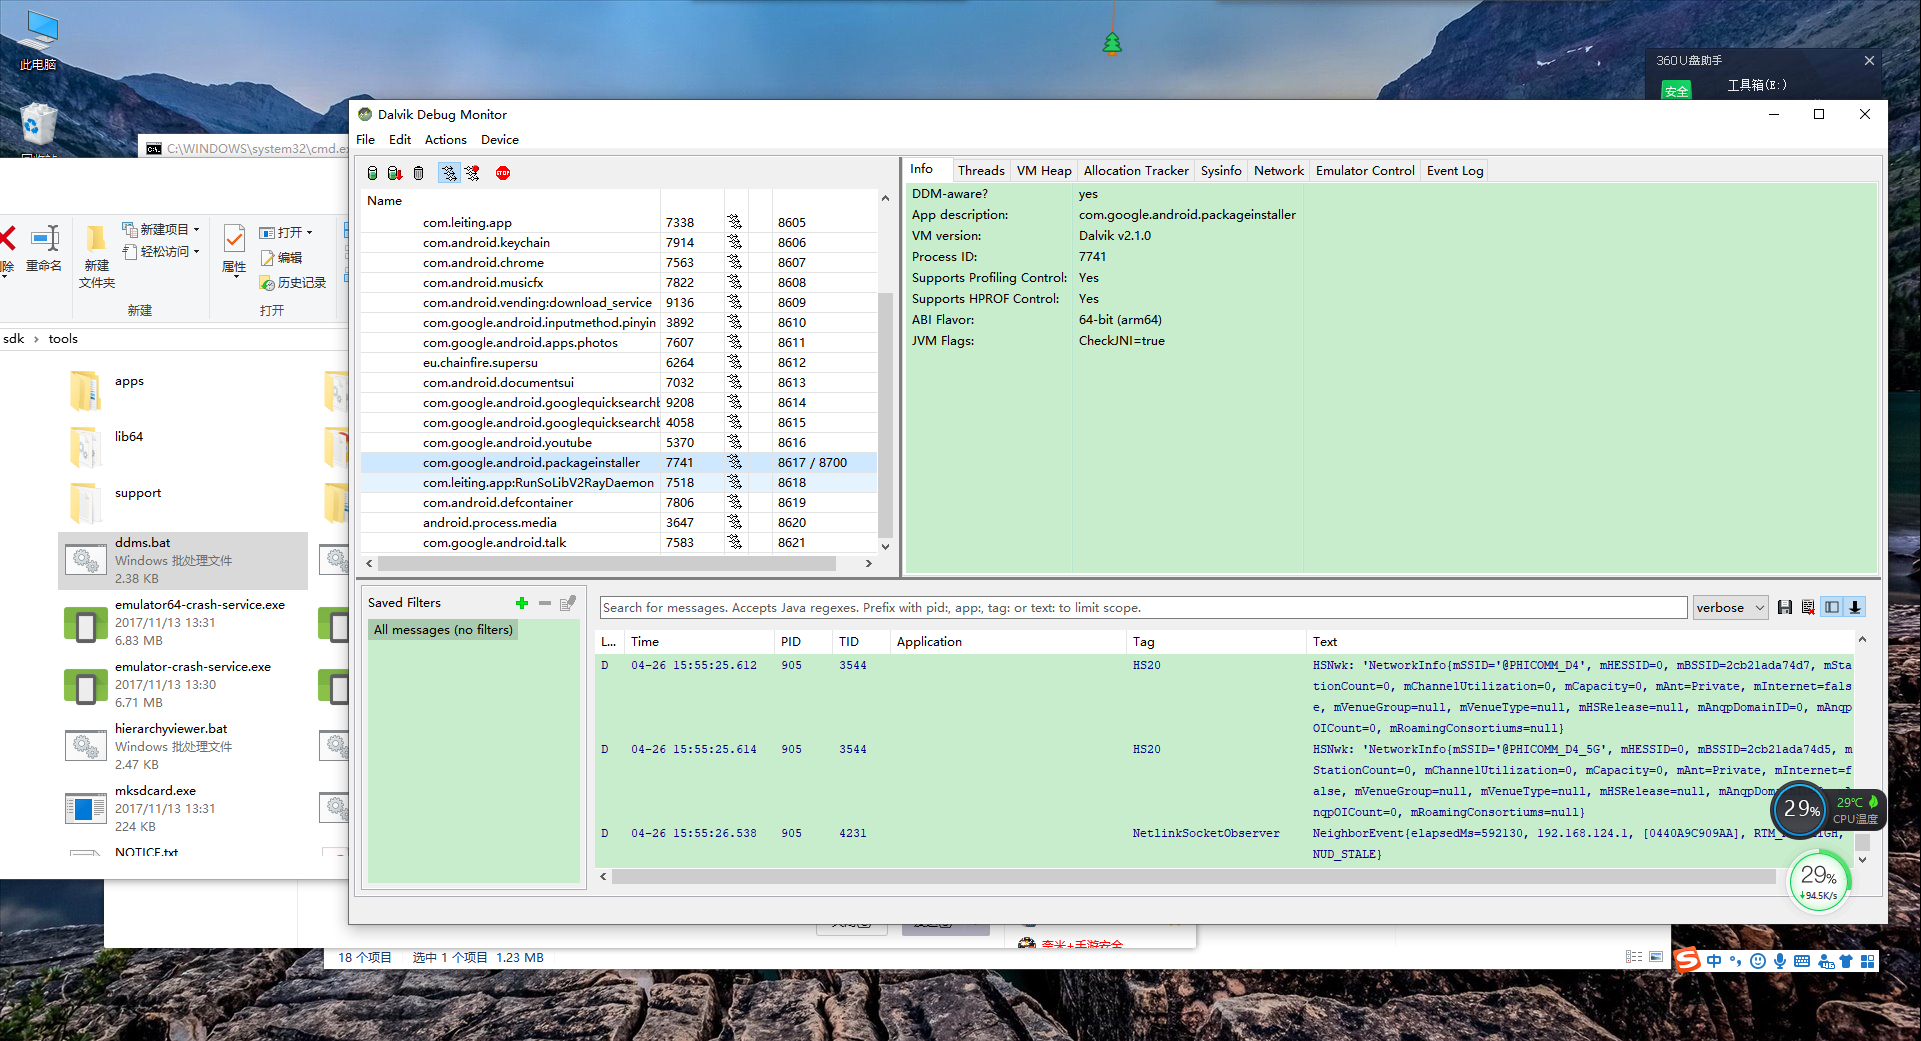Select the com.android.chrome process
The width and height of the screenshot is (1921, 1041).
(619, 263)
